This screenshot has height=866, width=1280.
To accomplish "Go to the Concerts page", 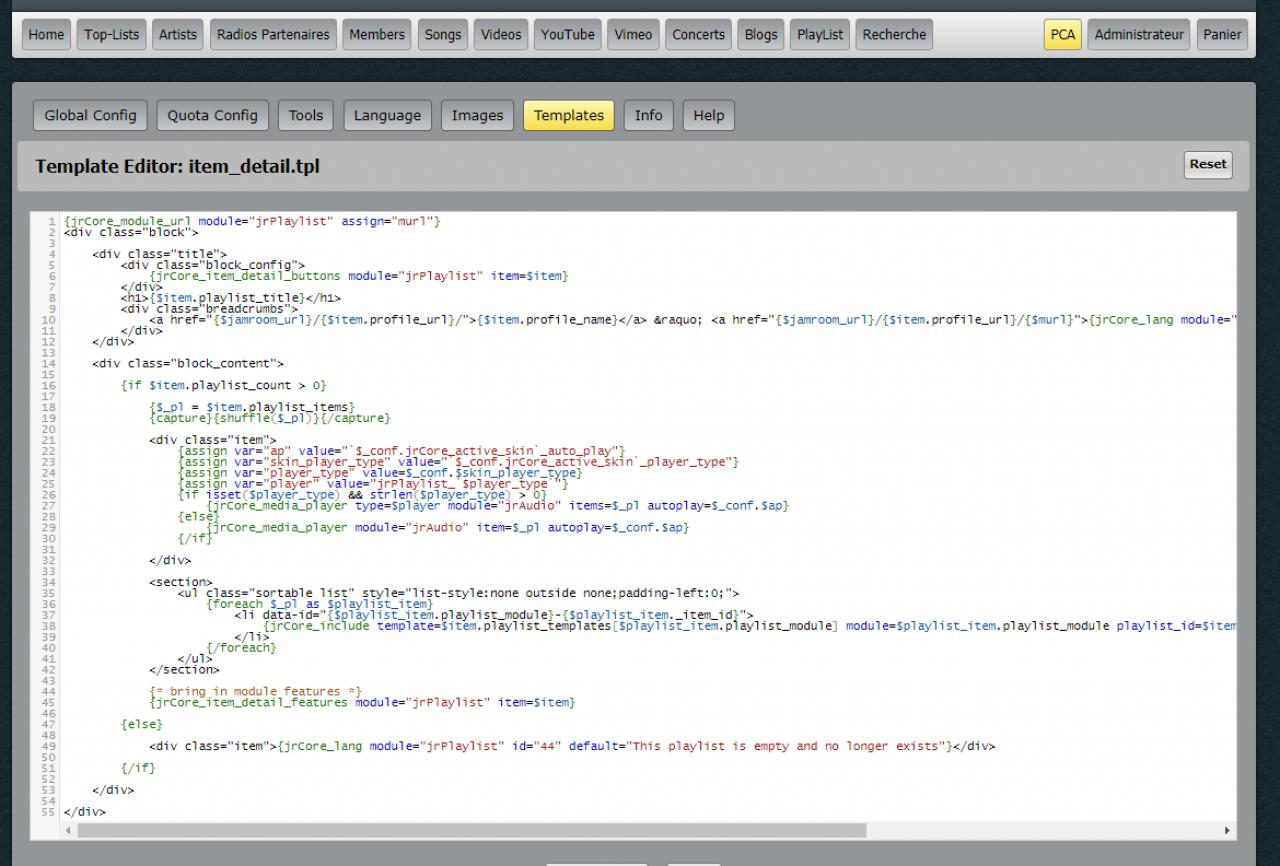I will [x=698, y=34].
